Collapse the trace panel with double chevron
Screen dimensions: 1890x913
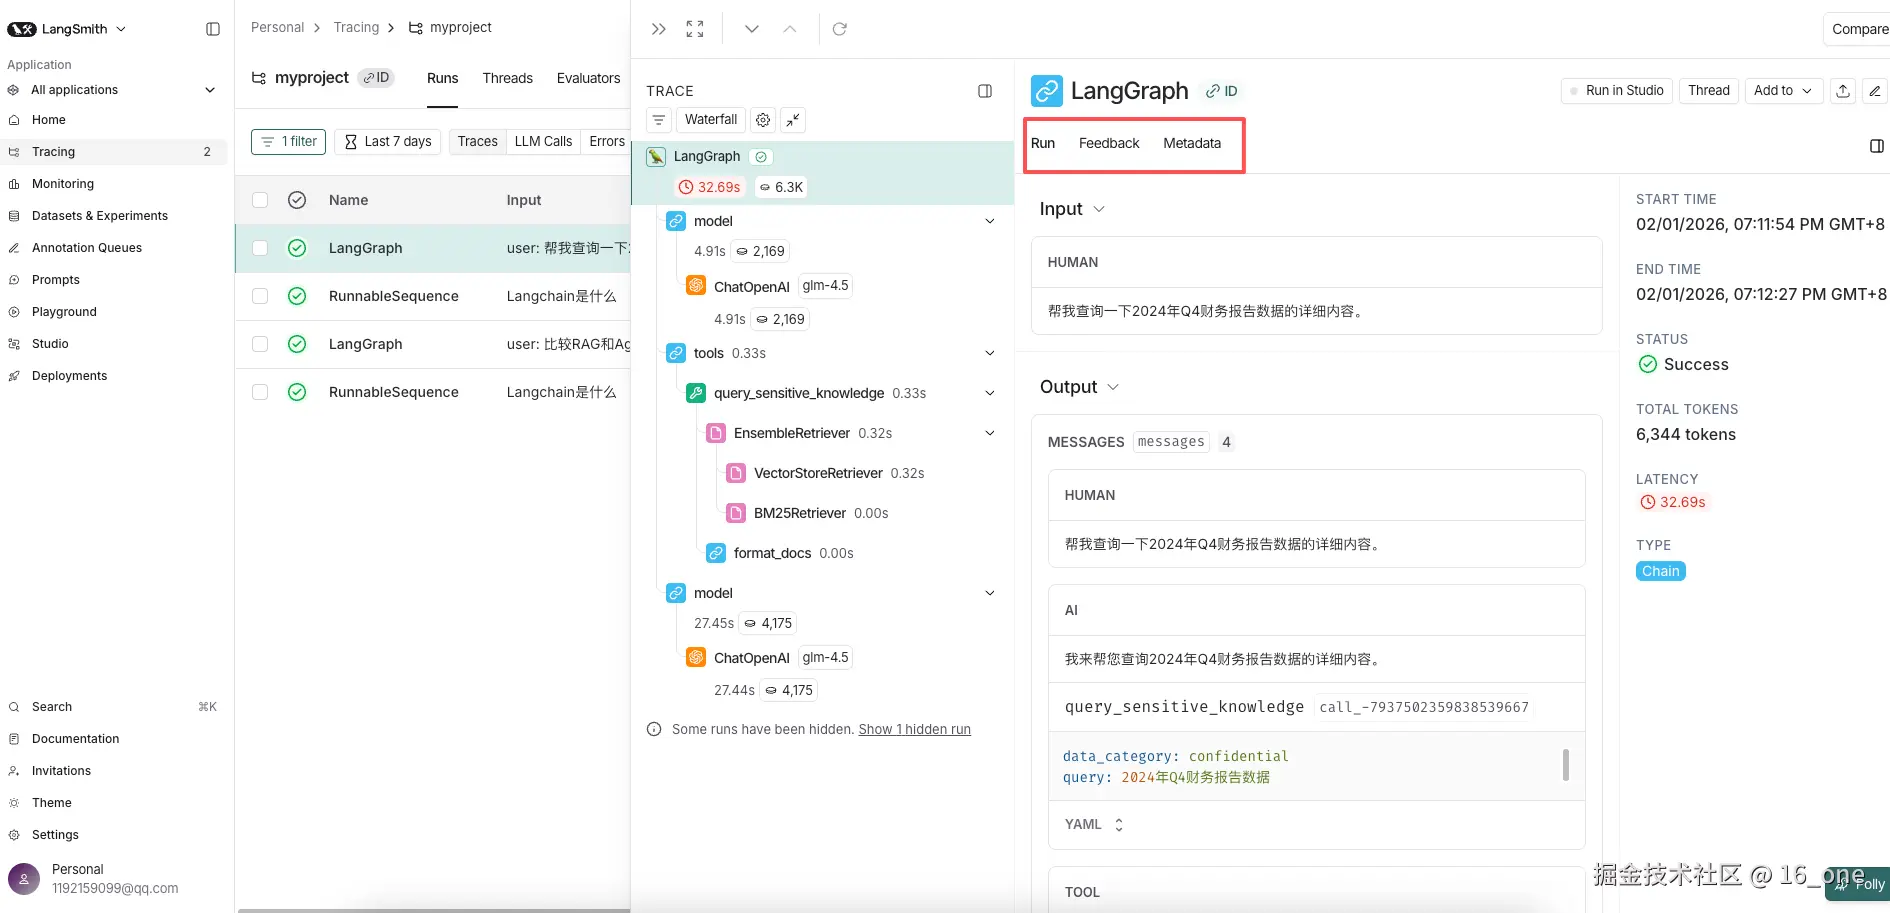pyautogui.click(x=658, y=29)
